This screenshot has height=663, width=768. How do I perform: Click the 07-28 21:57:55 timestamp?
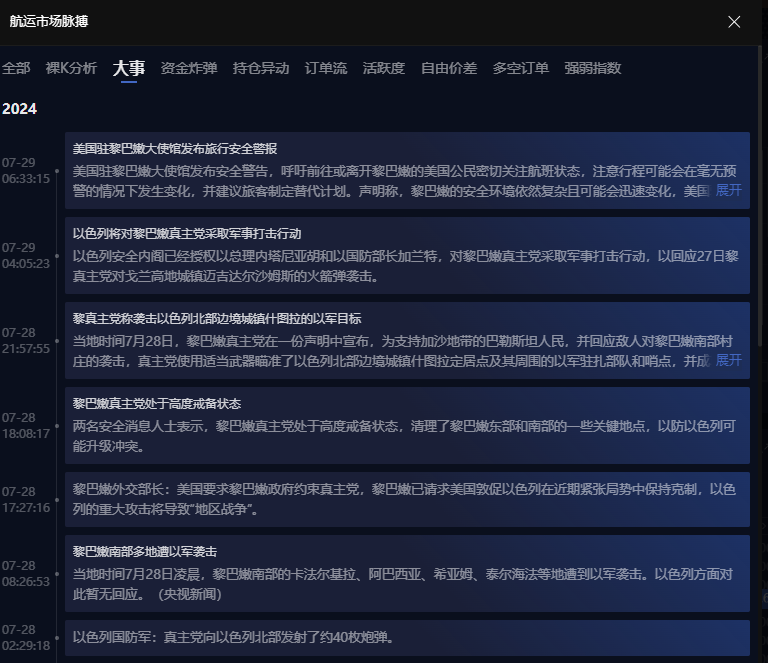point(25,341)
